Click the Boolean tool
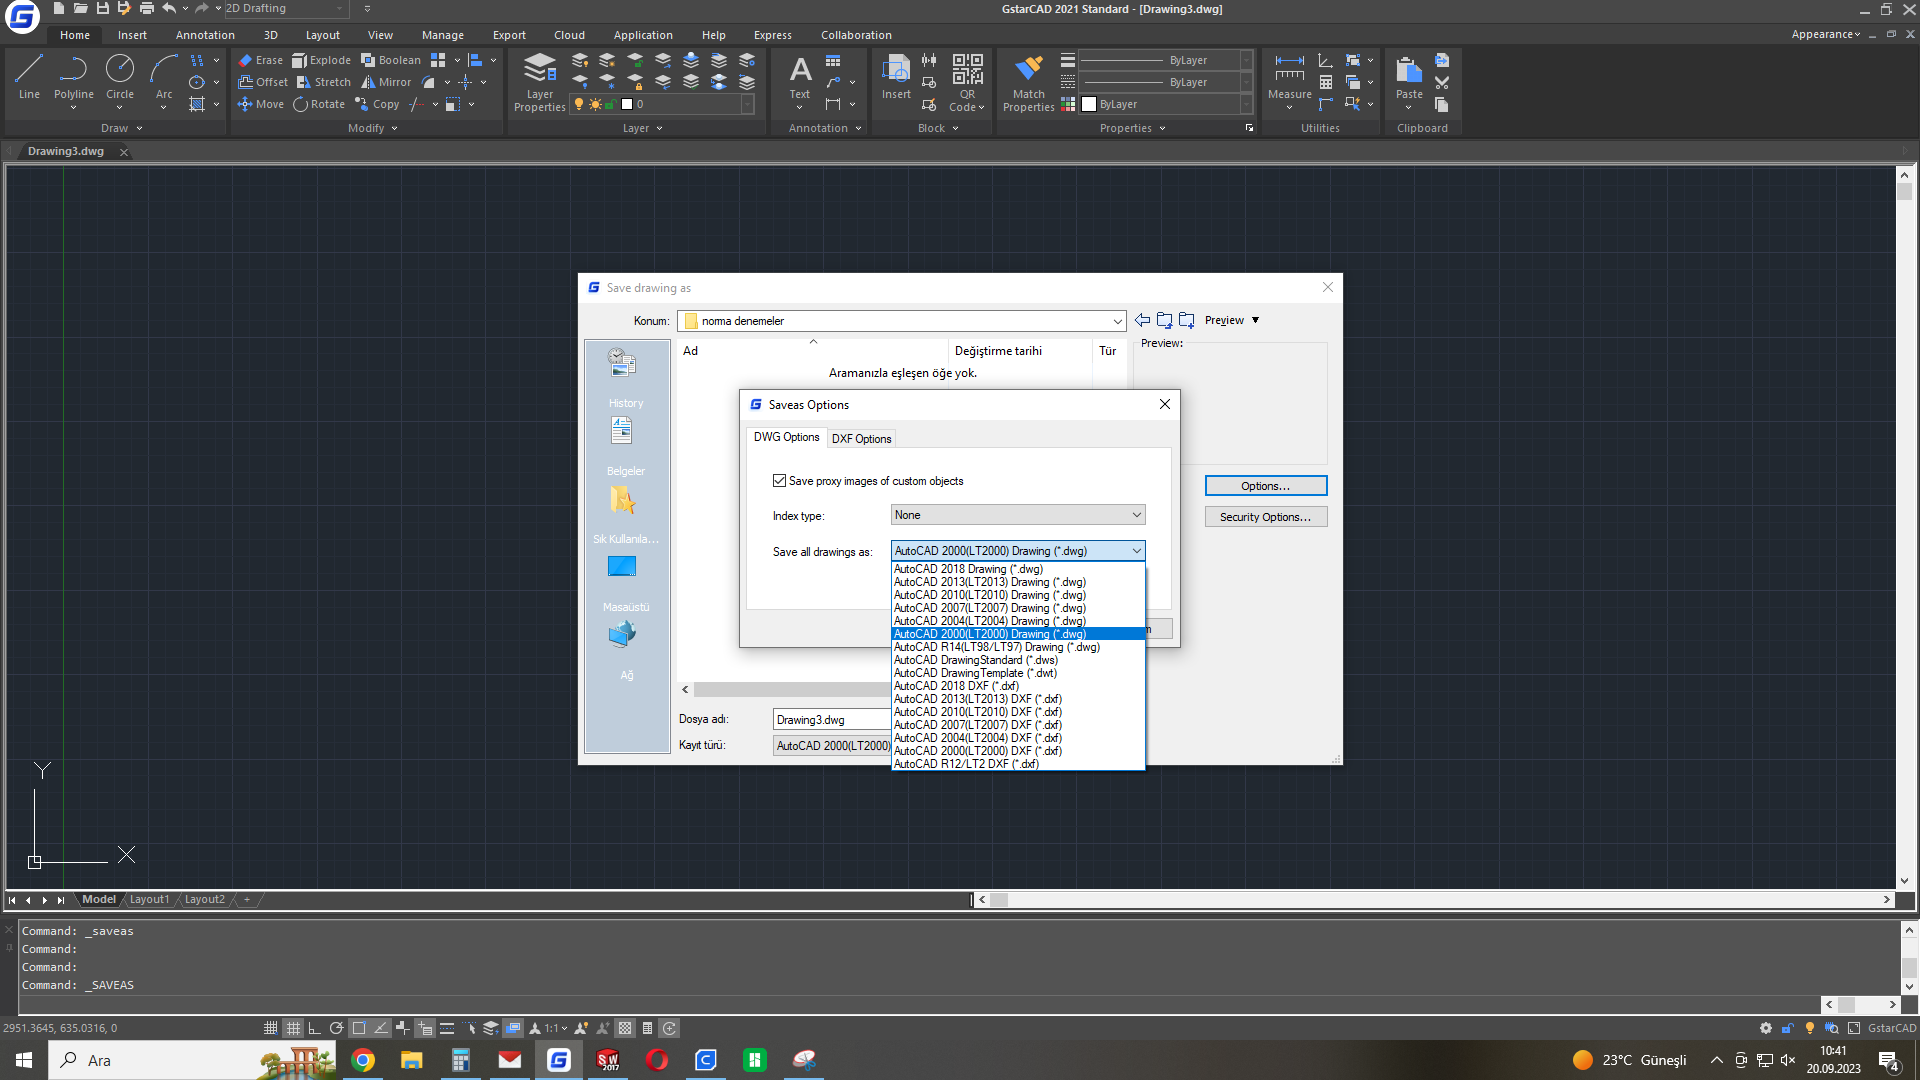 391,60
